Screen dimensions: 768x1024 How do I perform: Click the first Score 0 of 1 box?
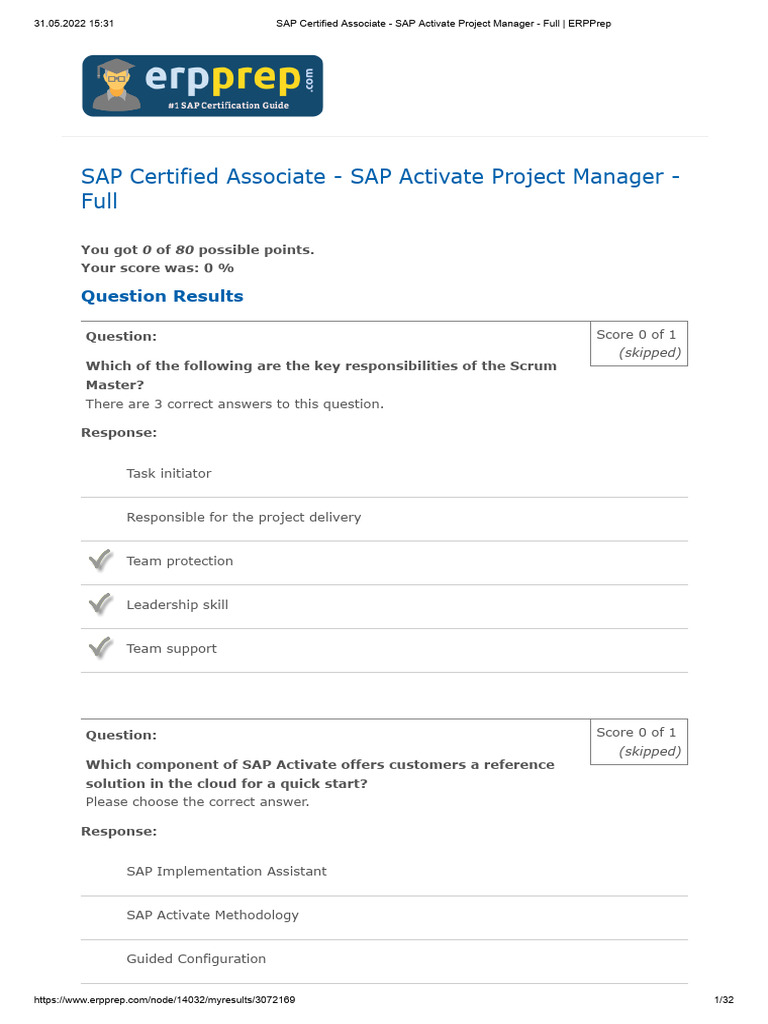638,344
